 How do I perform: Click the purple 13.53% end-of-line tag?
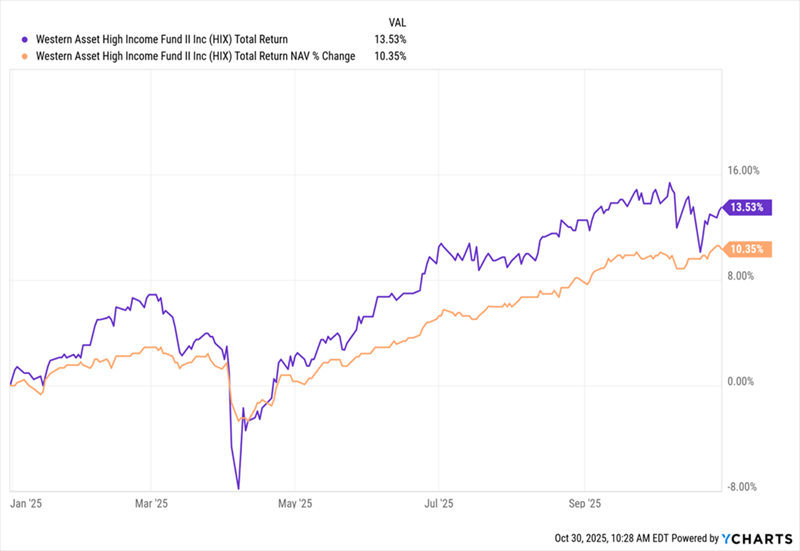pyautogui.click(x=747, y=207)
